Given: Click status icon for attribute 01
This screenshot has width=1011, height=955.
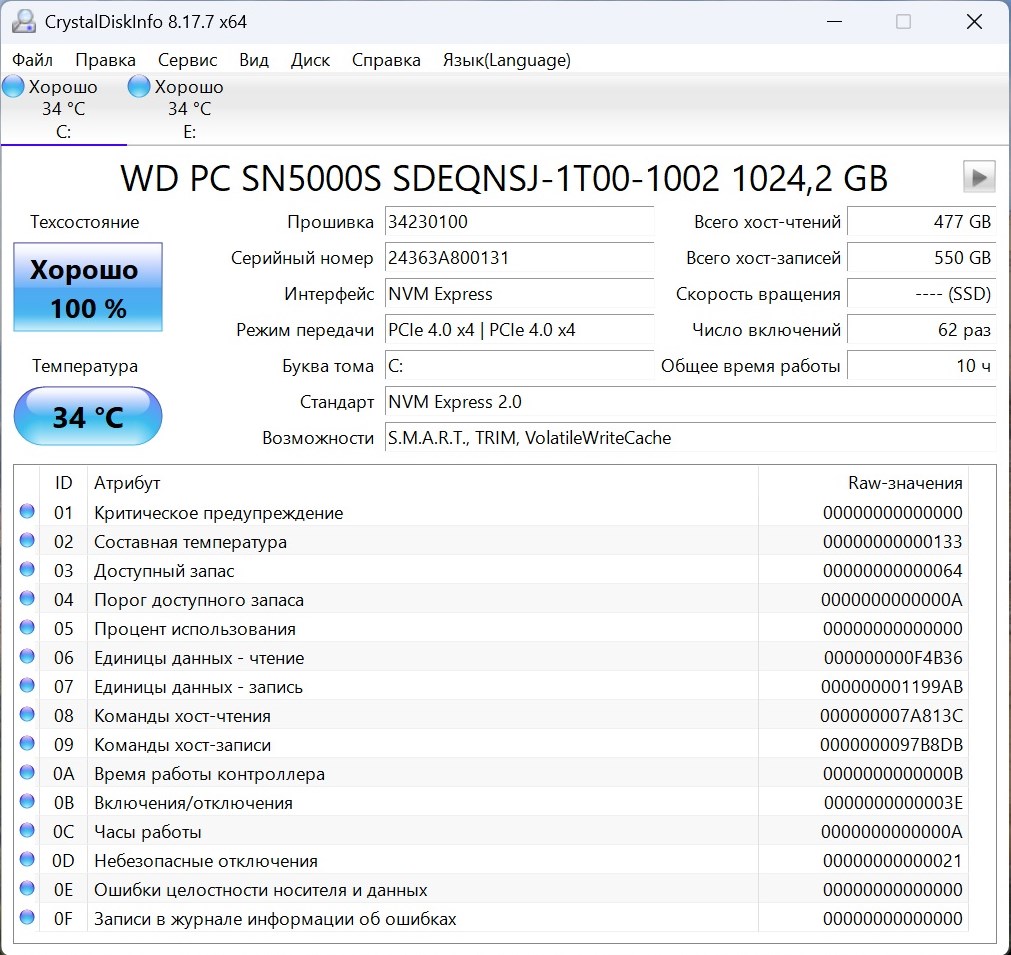Looking at the screenshot, I should pos(27,512).
